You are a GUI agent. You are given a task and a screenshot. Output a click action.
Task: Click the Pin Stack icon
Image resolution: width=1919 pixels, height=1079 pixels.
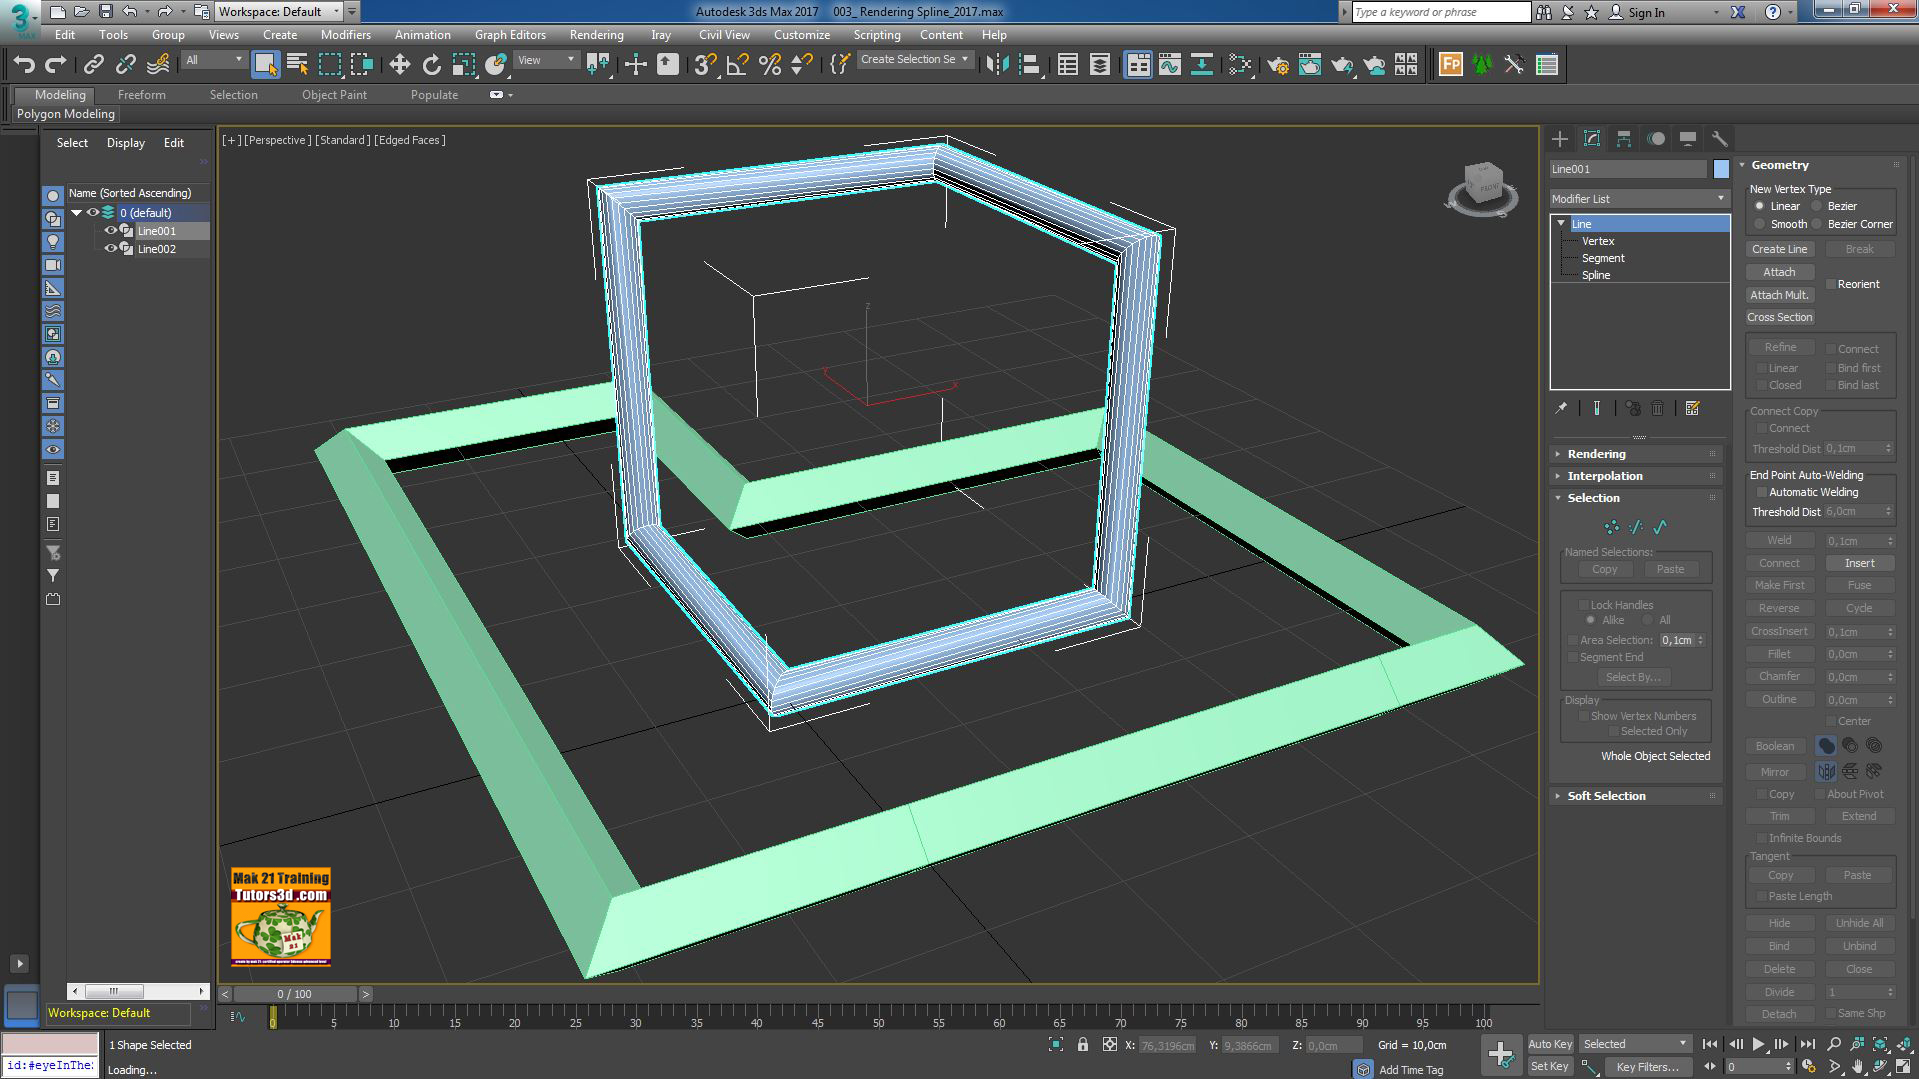click(1560, 407)
